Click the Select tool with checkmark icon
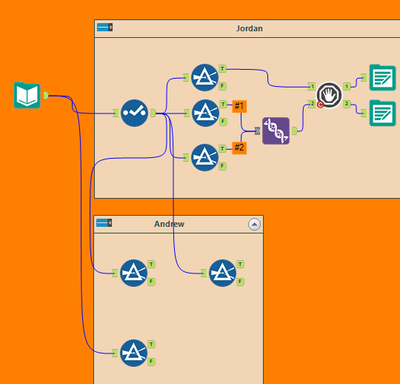This screenshot has width=400, height=384. click(134, 113)
